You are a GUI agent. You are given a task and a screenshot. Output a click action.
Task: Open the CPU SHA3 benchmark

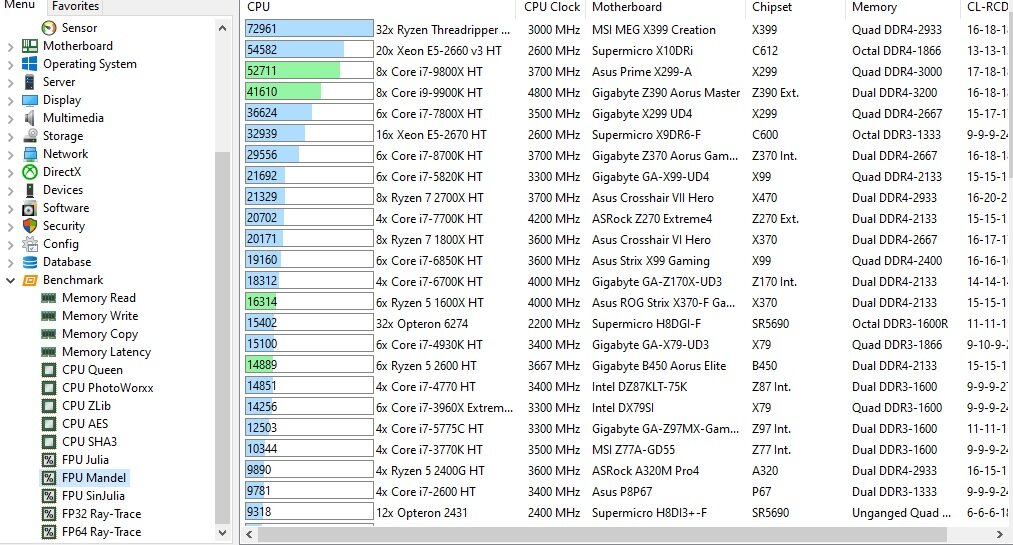pos(89,442)
